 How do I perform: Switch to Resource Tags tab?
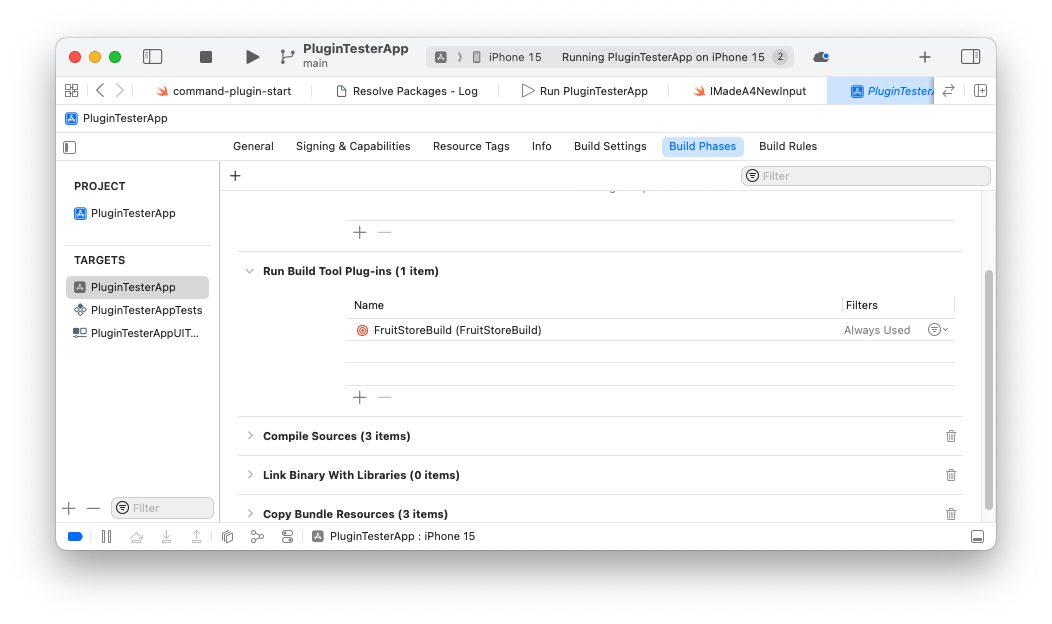(471, 146)
